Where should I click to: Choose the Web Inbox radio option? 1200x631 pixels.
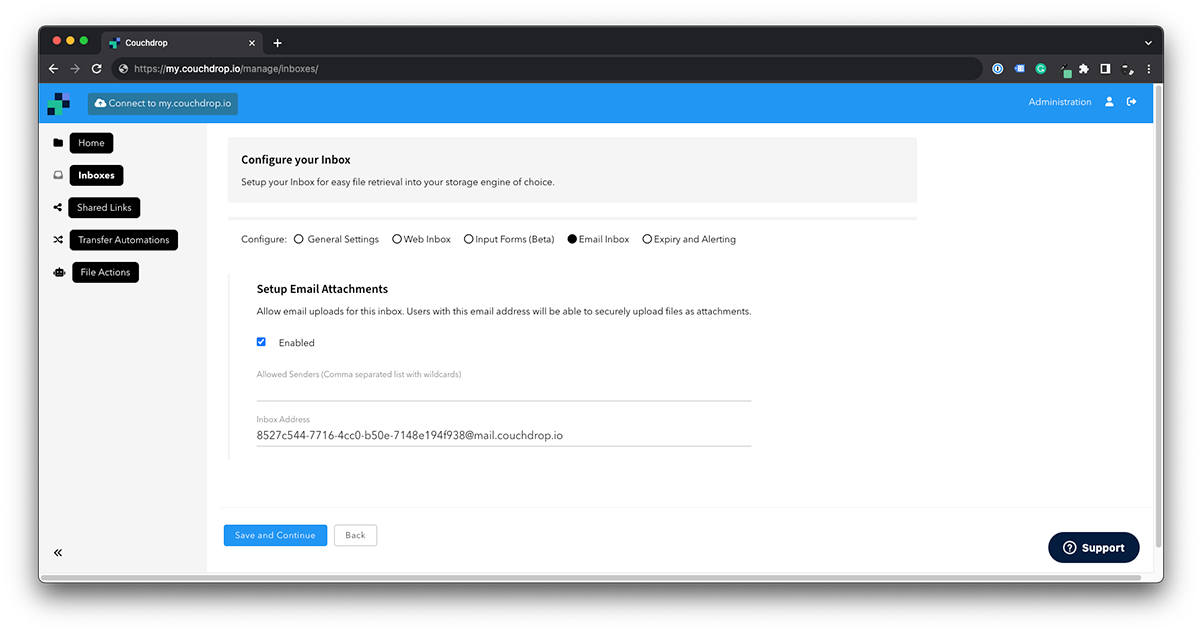395,239
